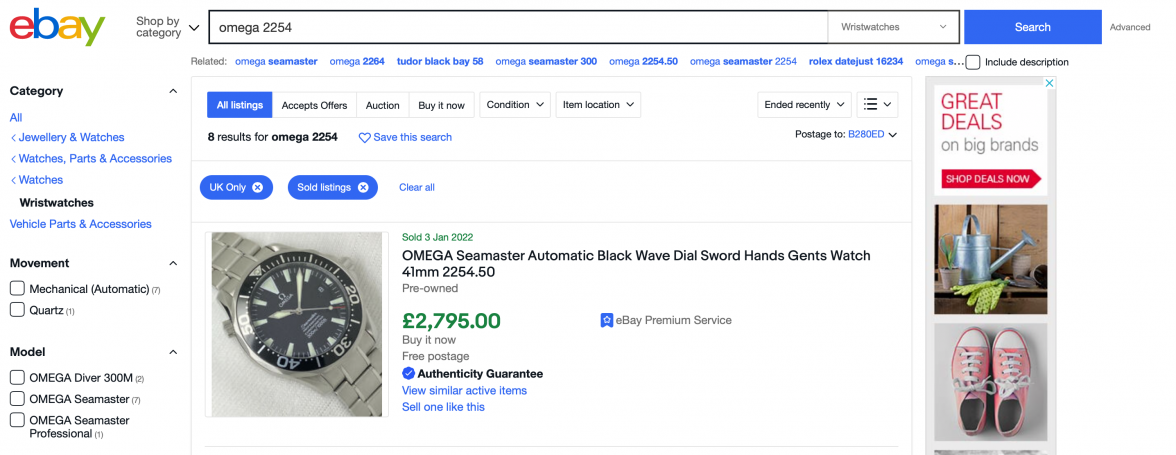Open the Shop by category dropdown
This screenshot has width=1176, height=455.
tap(167, 27)
